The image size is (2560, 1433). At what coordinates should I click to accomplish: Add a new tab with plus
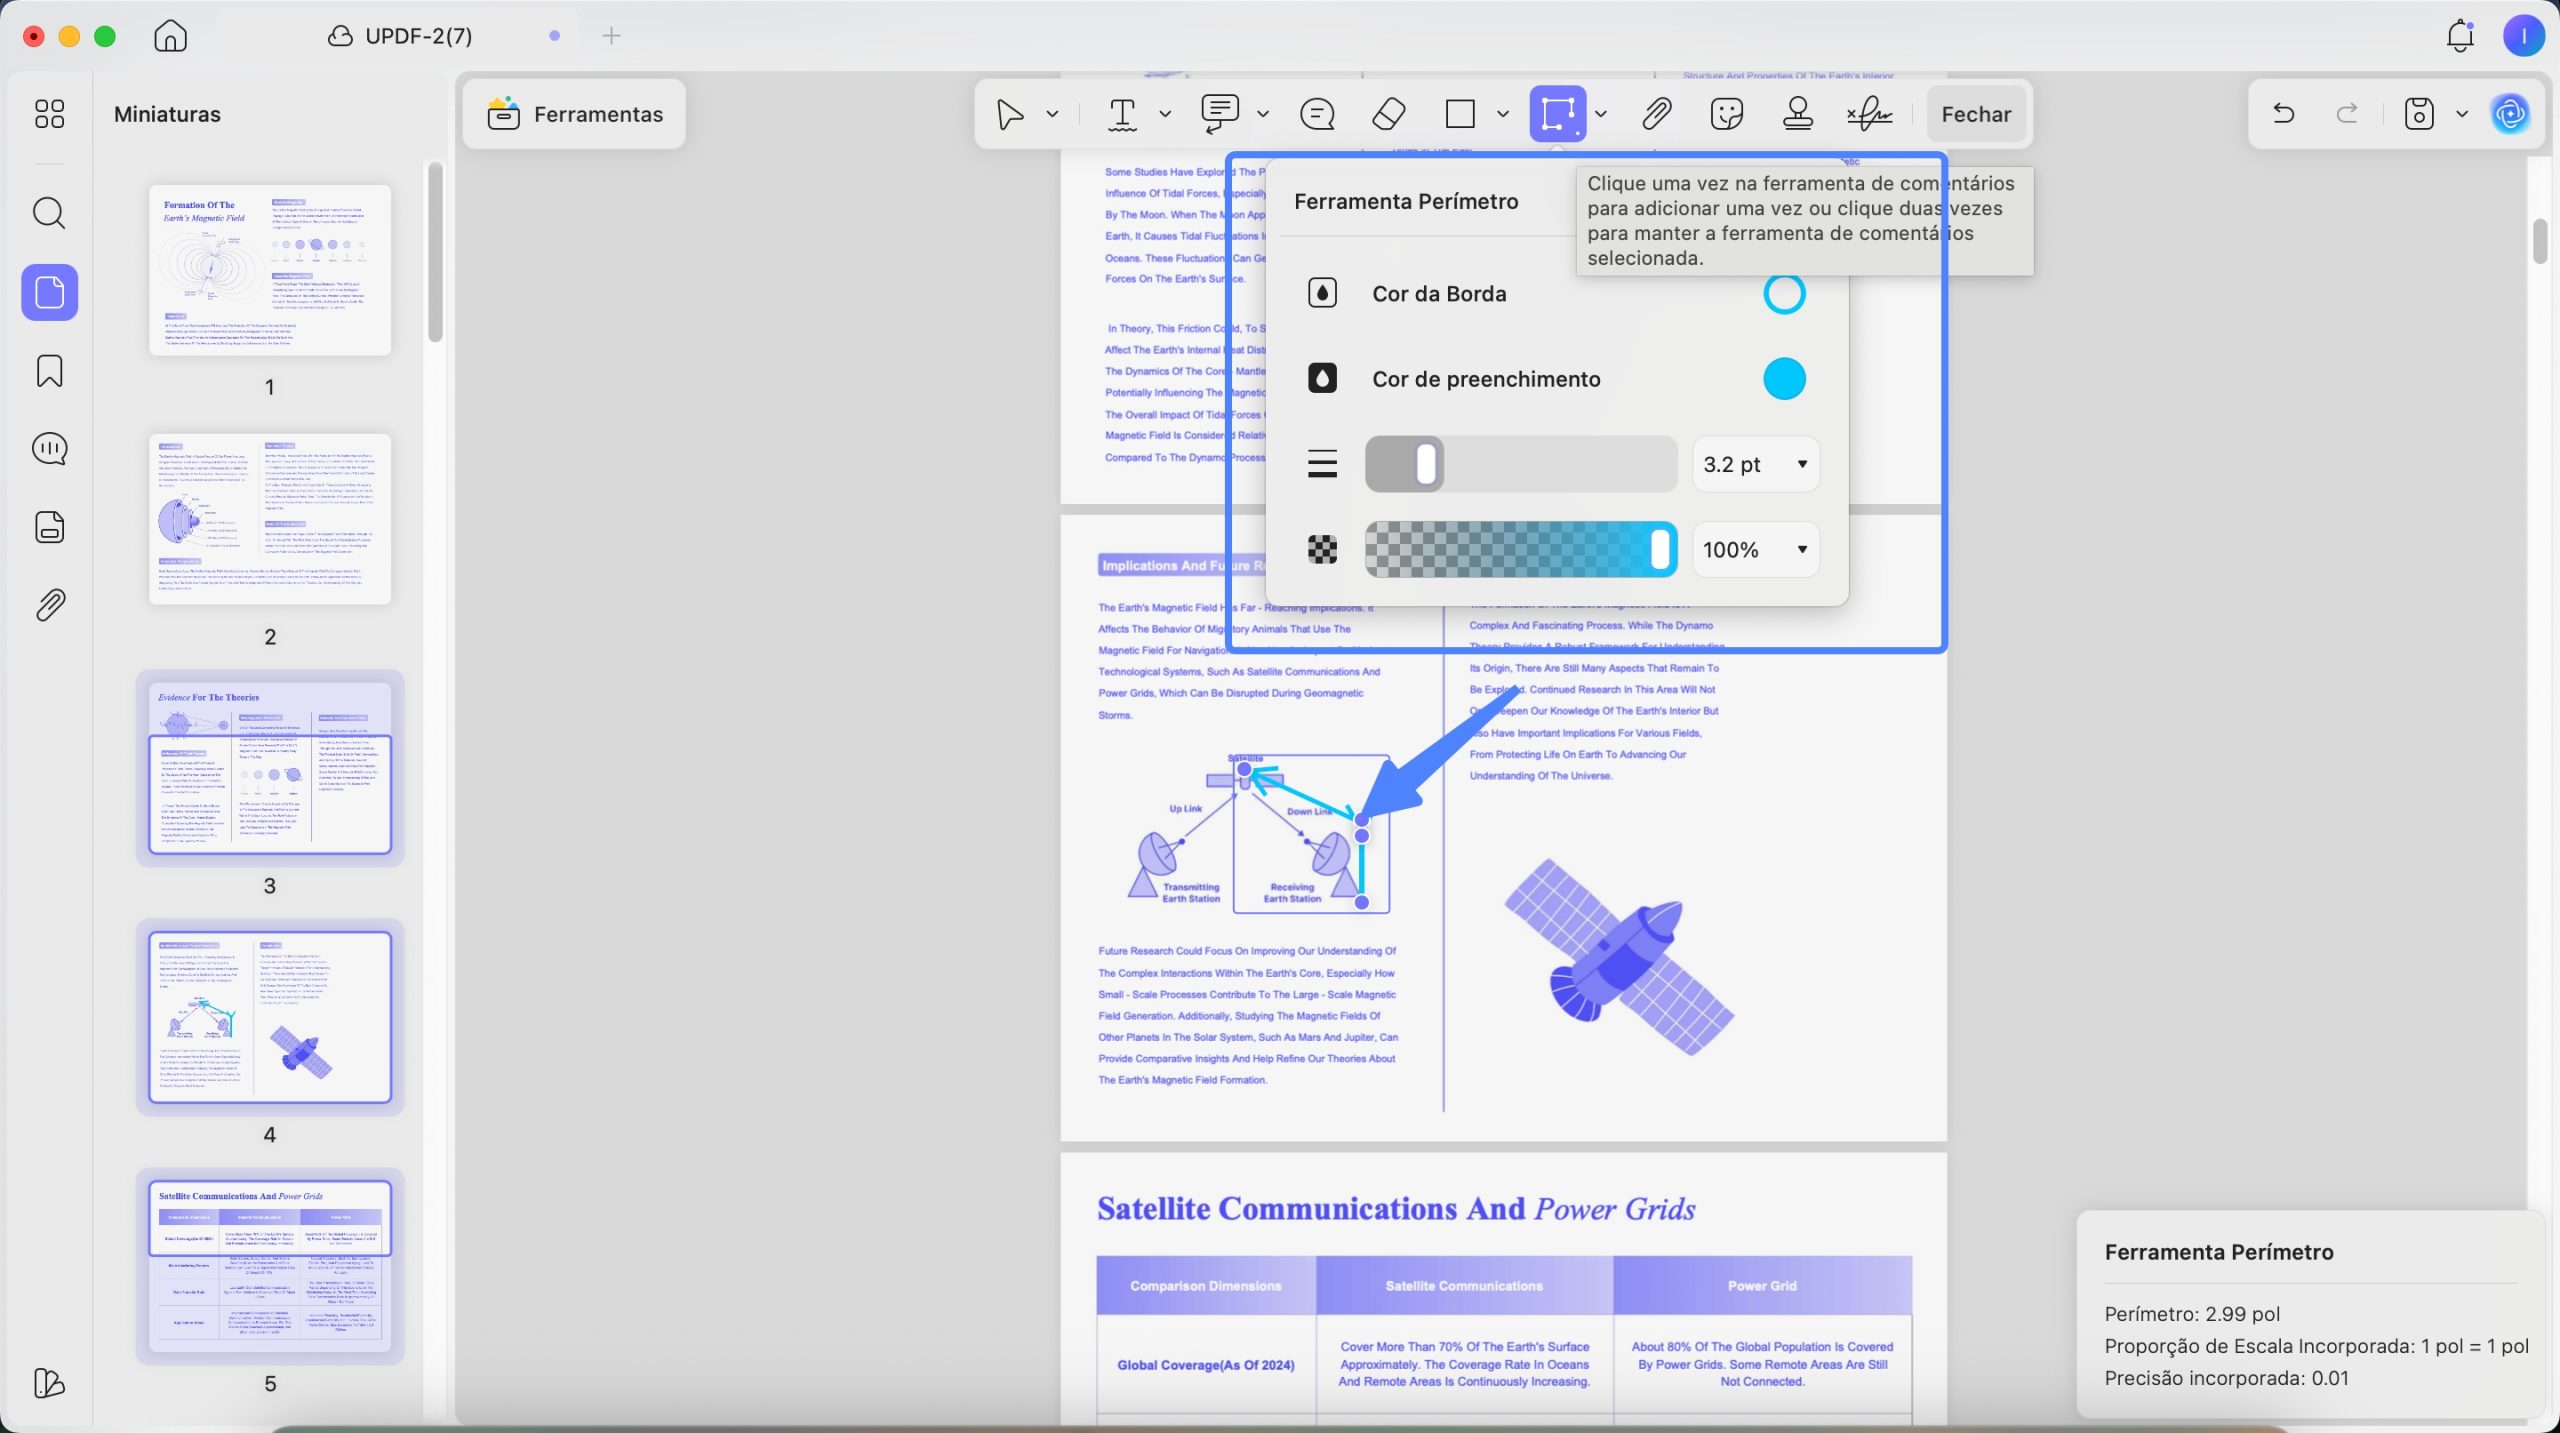[x=611, y=36]
